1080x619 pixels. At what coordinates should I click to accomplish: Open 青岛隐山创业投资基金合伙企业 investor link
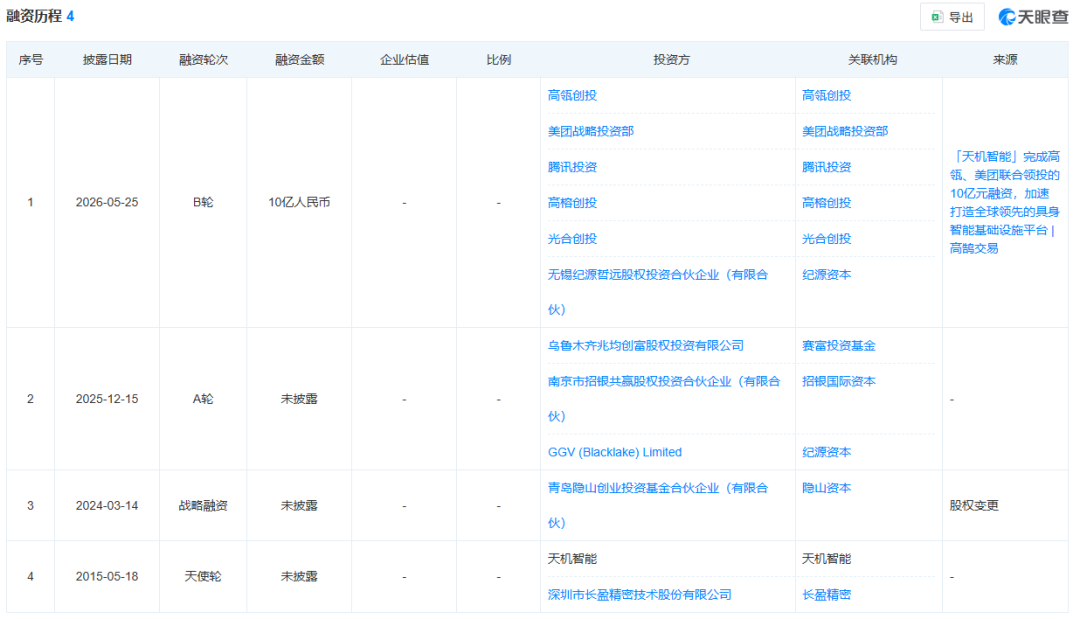click(x=658, y=505)
